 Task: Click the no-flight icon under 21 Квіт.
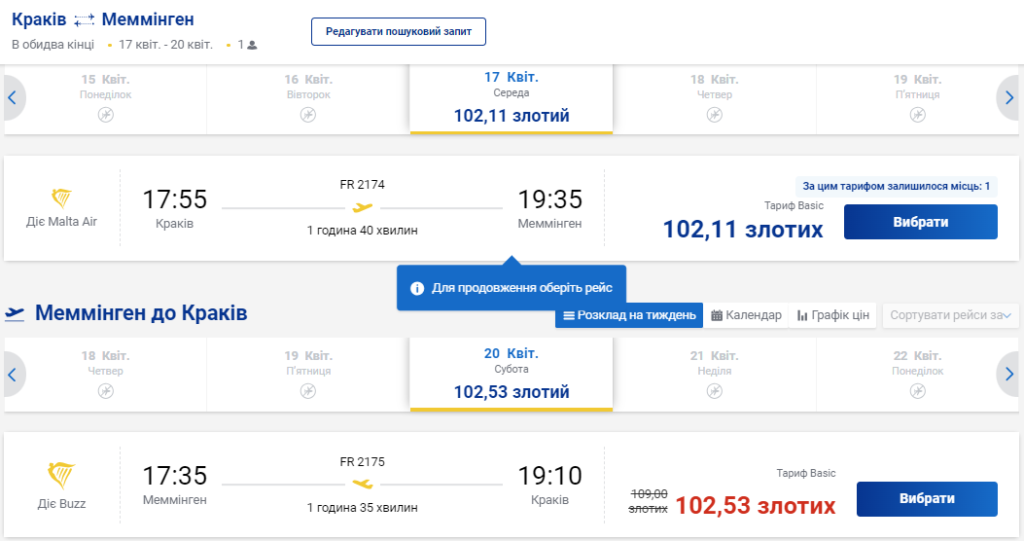coord(714,391)
